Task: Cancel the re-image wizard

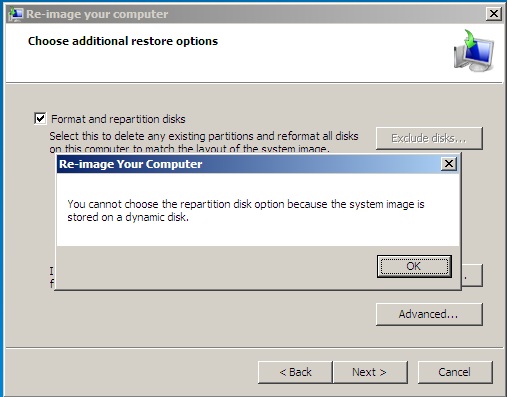Action: (x=455, y=372)
